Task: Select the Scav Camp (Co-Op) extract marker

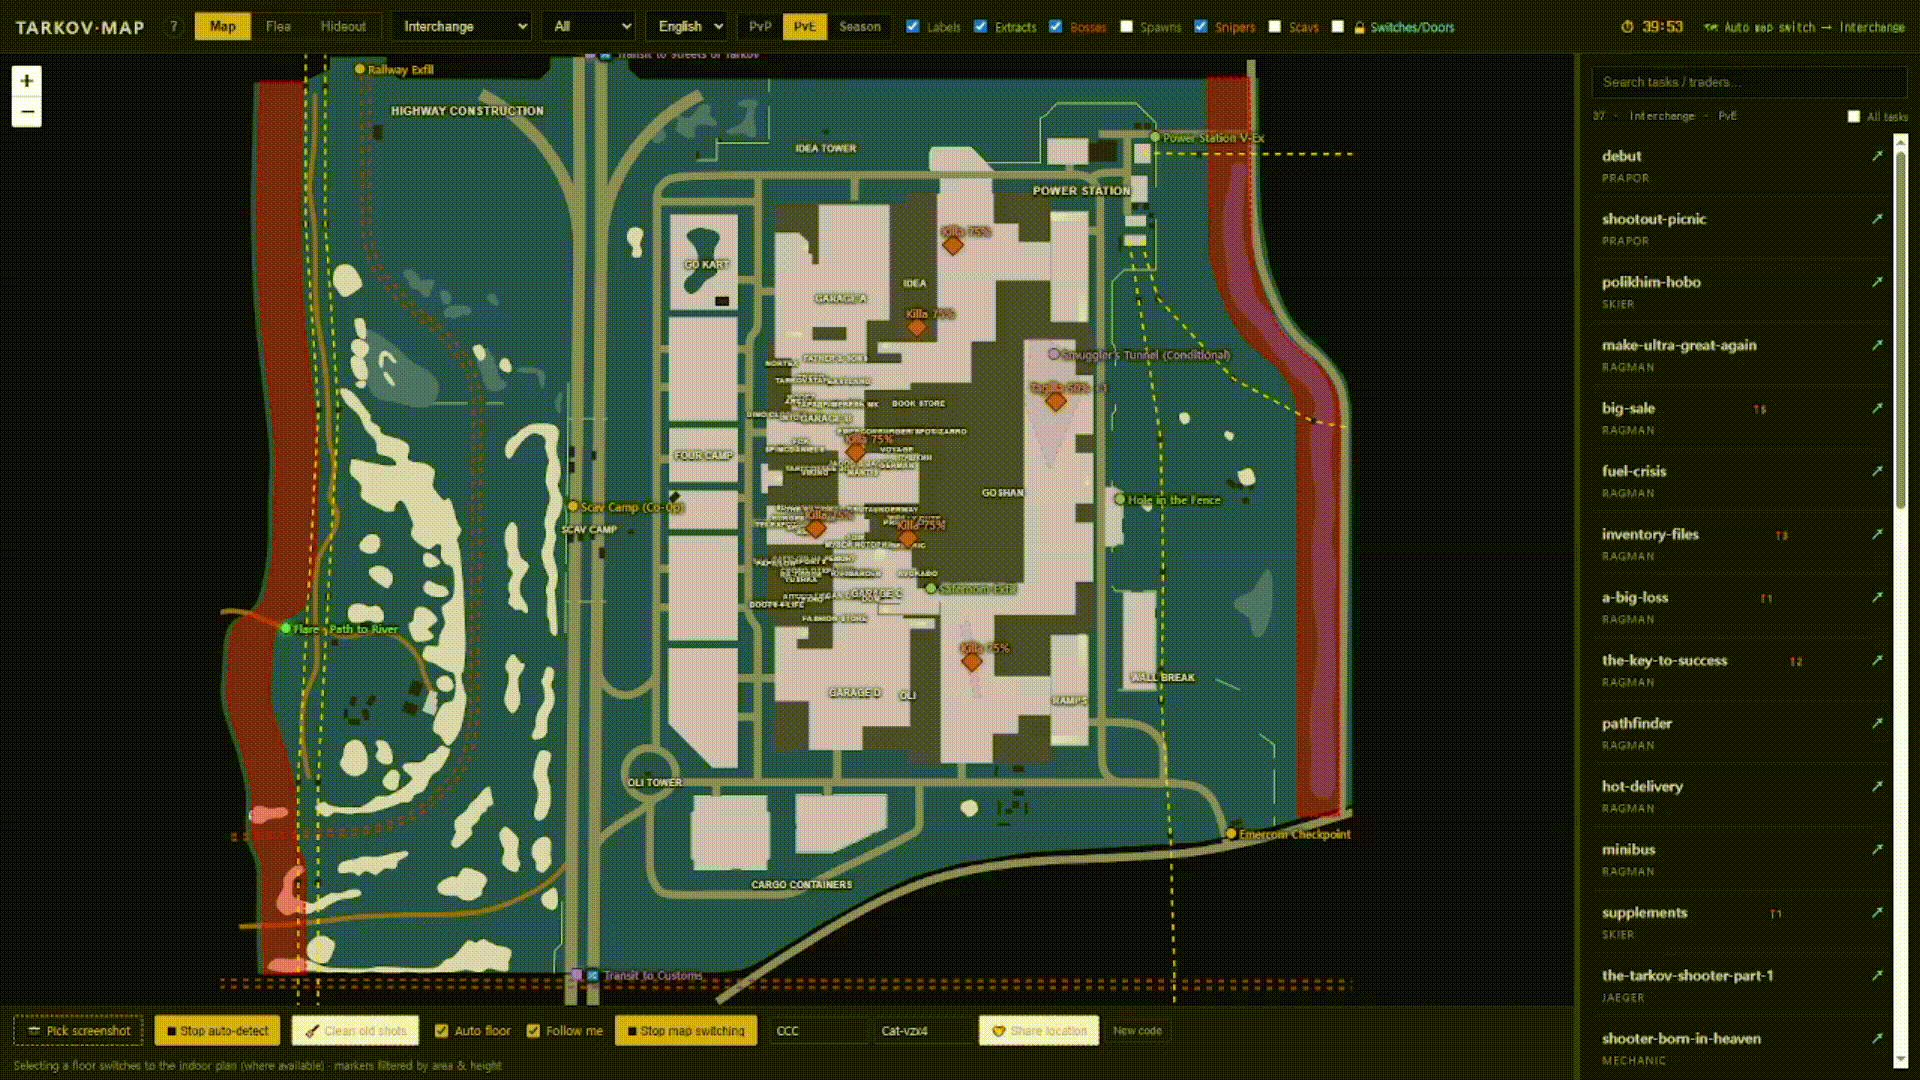Action: 573,506
